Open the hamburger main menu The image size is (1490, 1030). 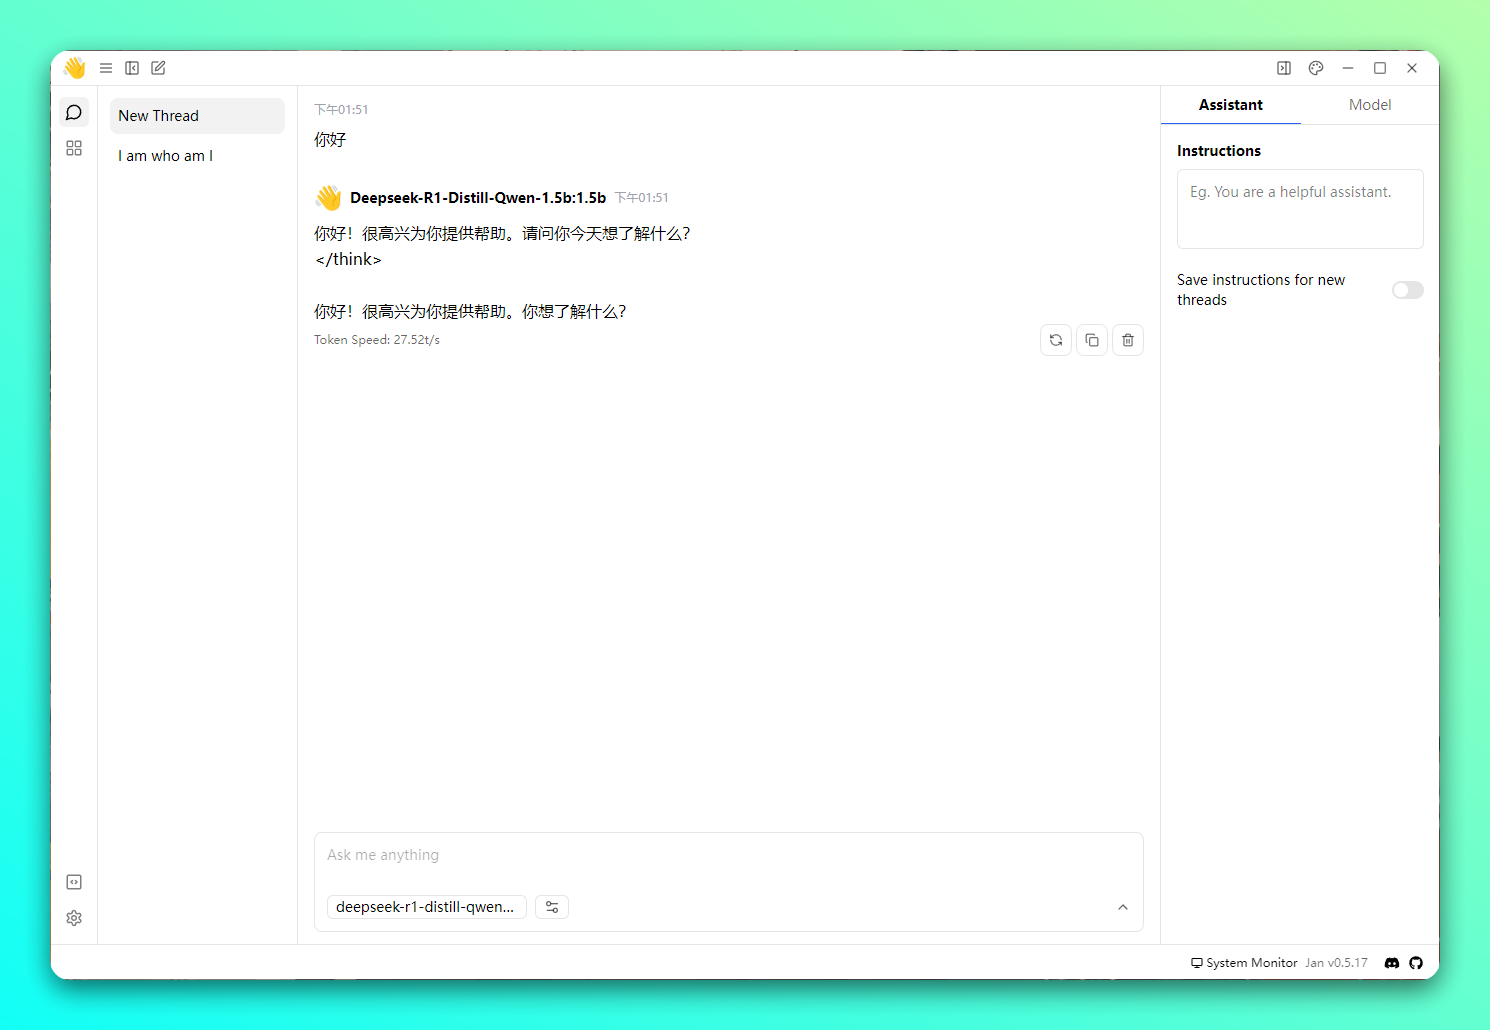click(106, 68)
